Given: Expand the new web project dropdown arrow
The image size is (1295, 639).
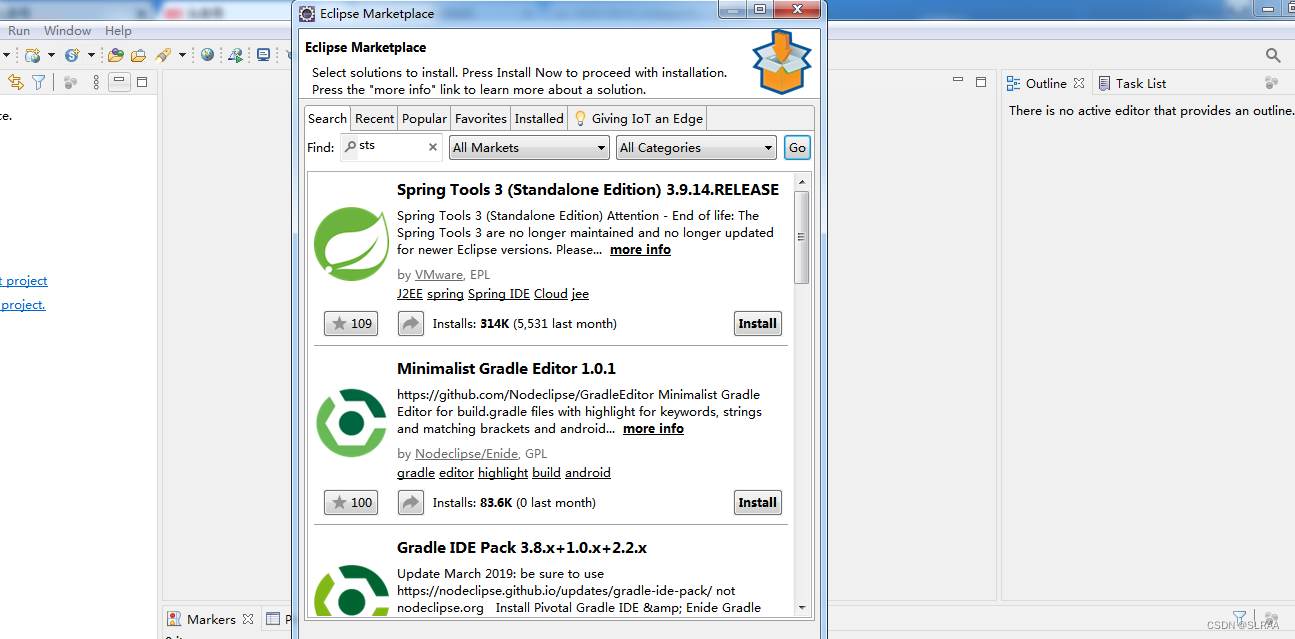Looking at the screenshot, I should pyautogui.click(x=51, y=55).
